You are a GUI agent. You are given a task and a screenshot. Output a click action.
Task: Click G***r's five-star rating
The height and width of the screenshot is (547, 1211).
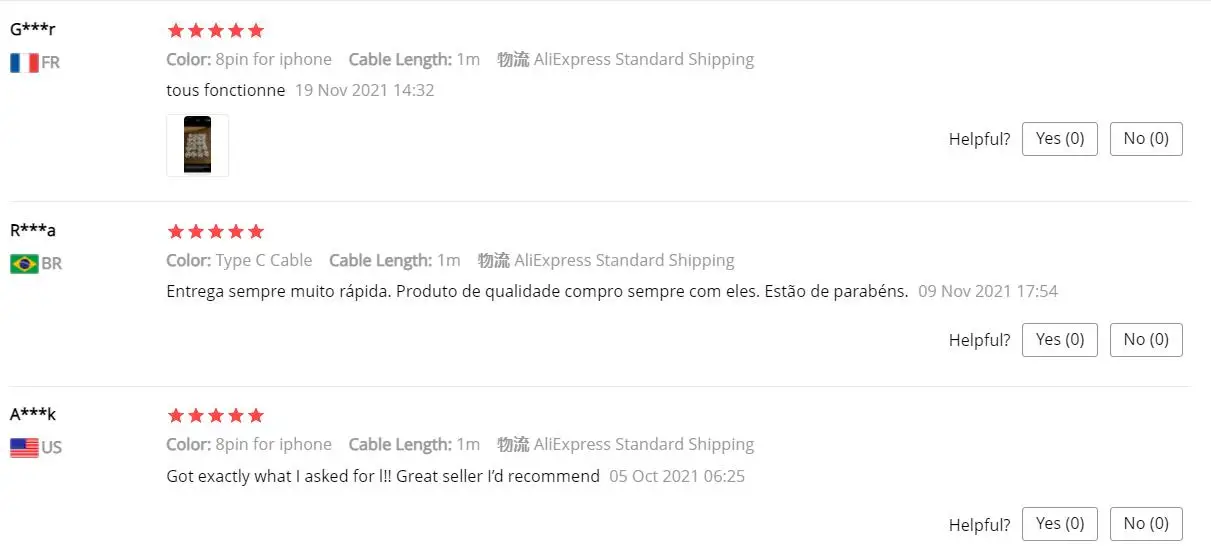click(215, 30)
